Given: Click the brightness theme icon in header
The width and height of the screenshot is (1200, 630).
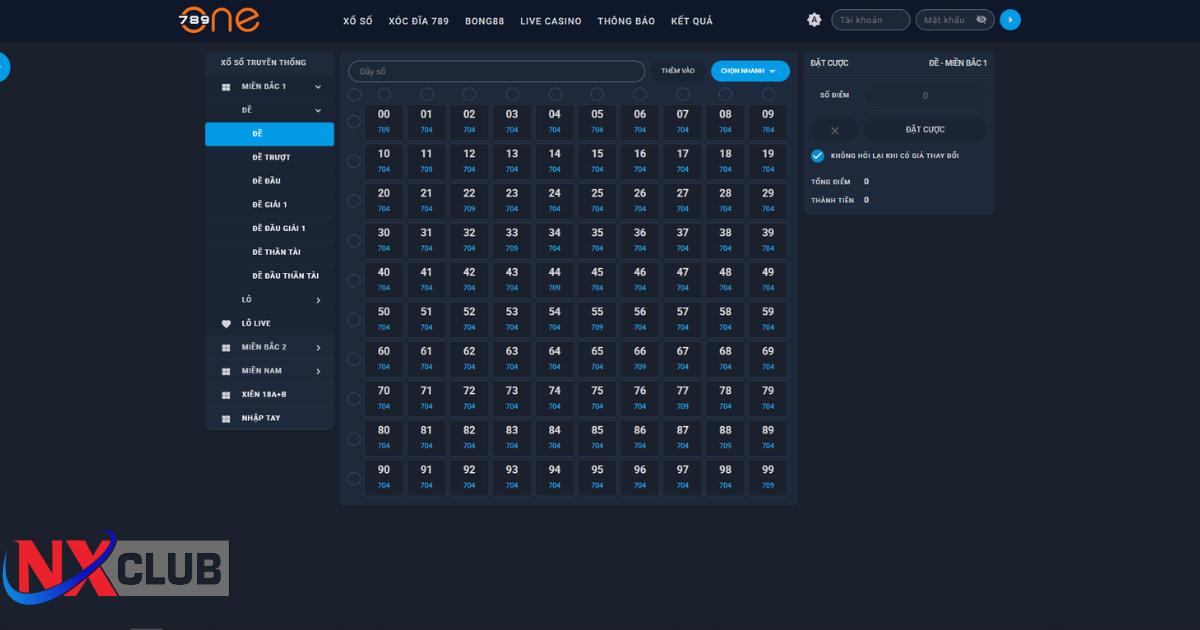Looking at the screenshot, I should [x=814, y=20].
